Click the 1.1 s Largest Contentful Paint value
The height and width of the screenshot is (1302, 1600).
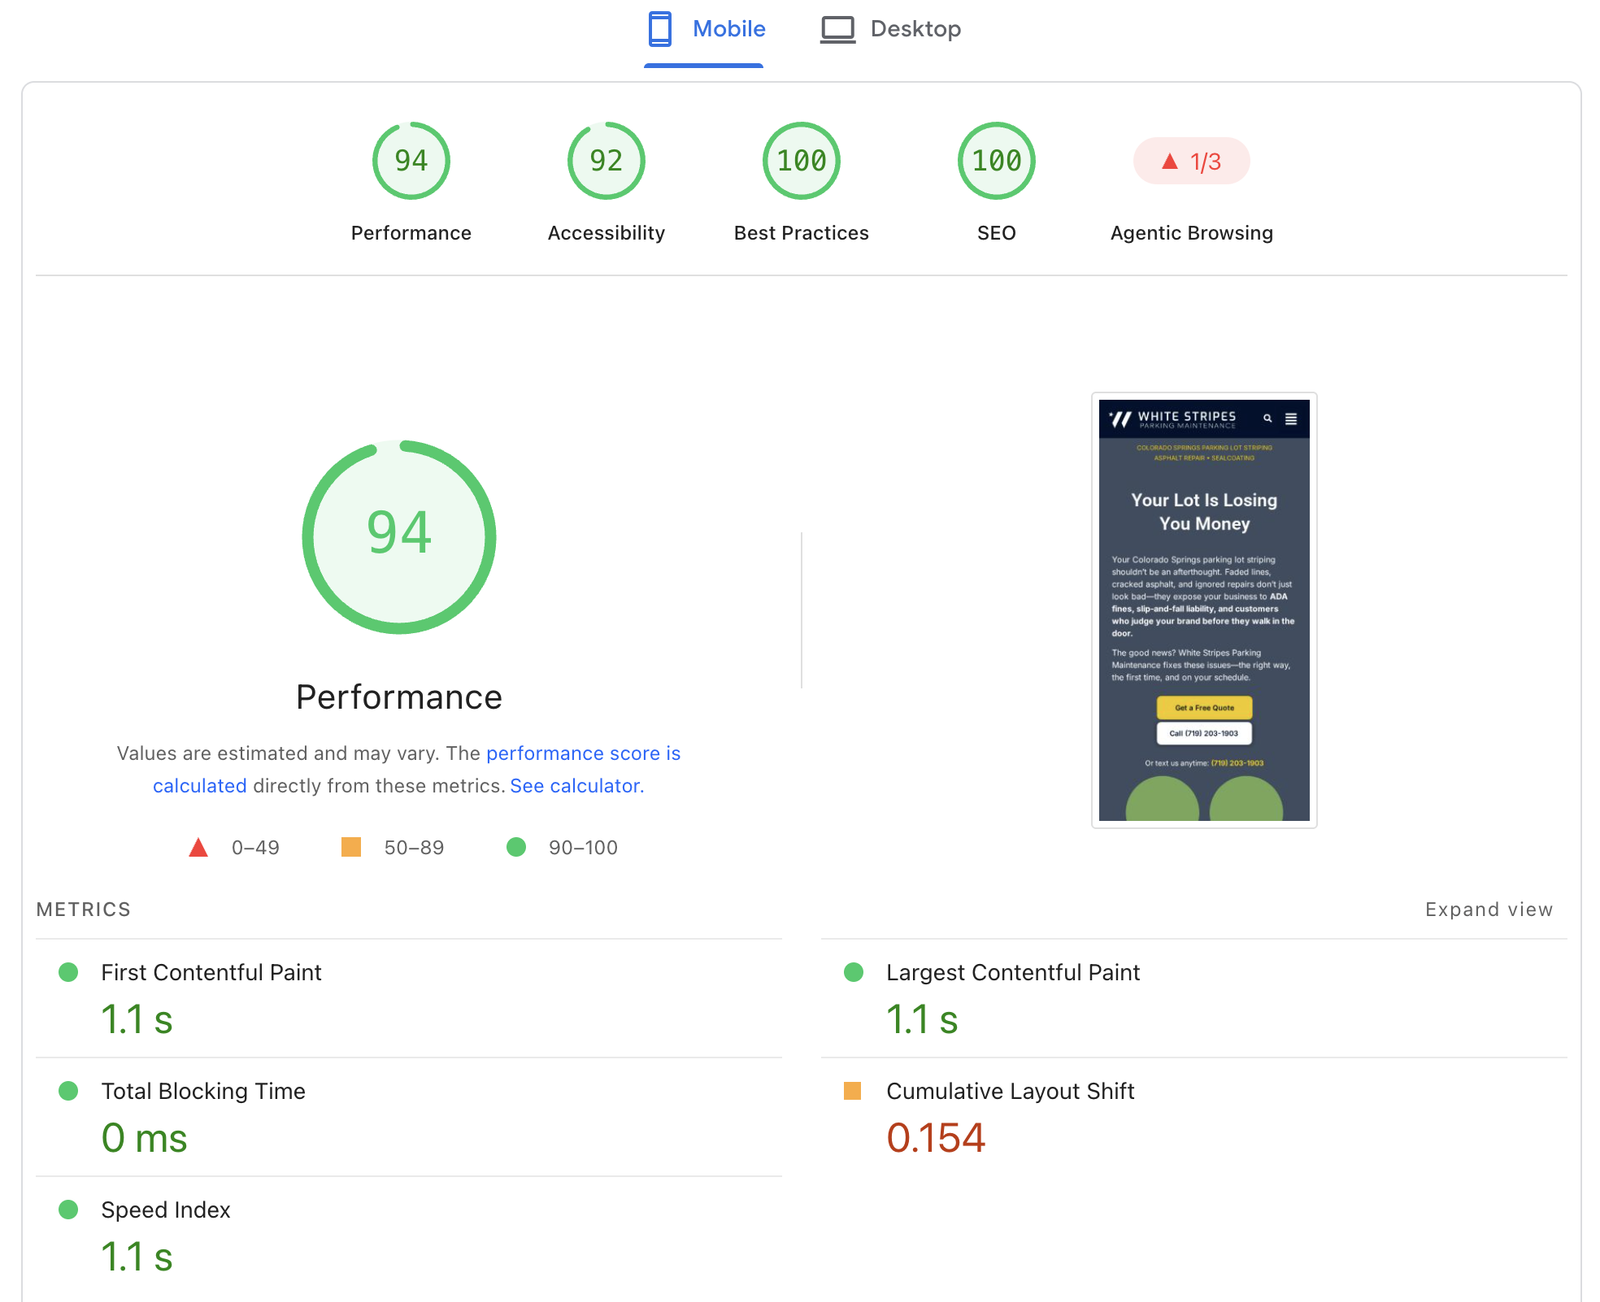(x=922, y=1020)
